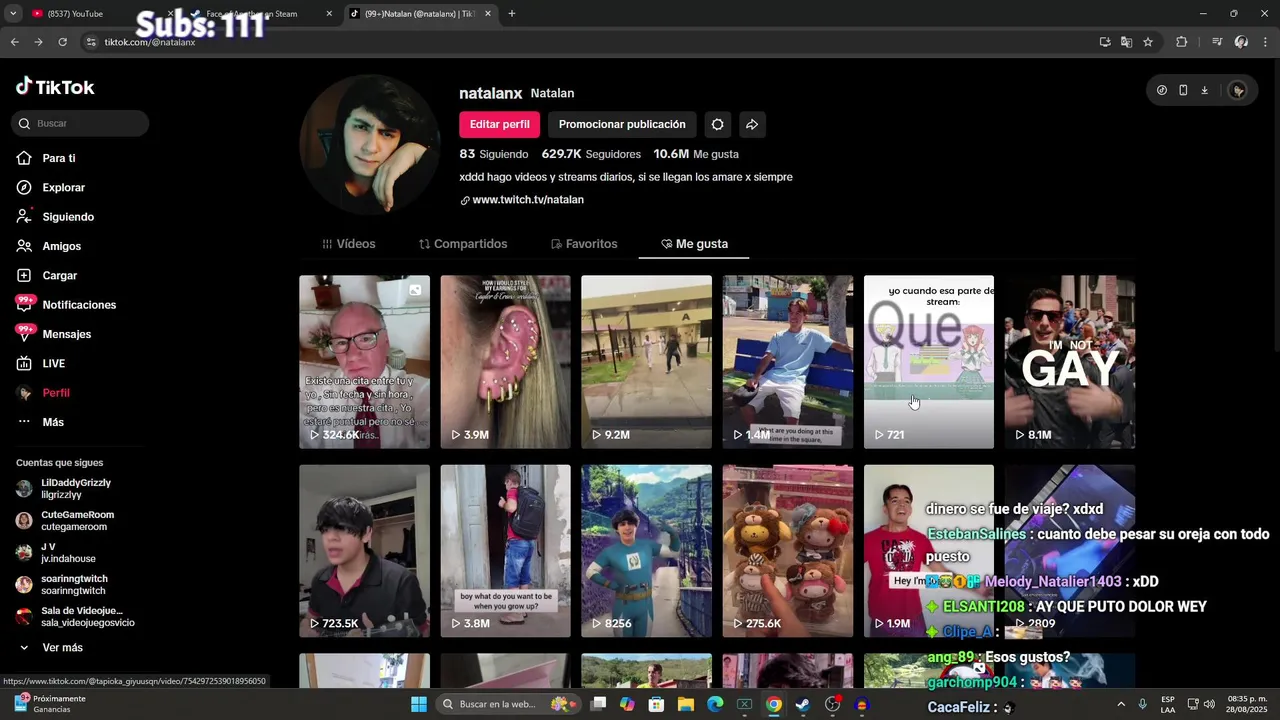Open the 9.2M views schoolyard video
Screen dimensions: 1280x720
[x=646, y=362]
